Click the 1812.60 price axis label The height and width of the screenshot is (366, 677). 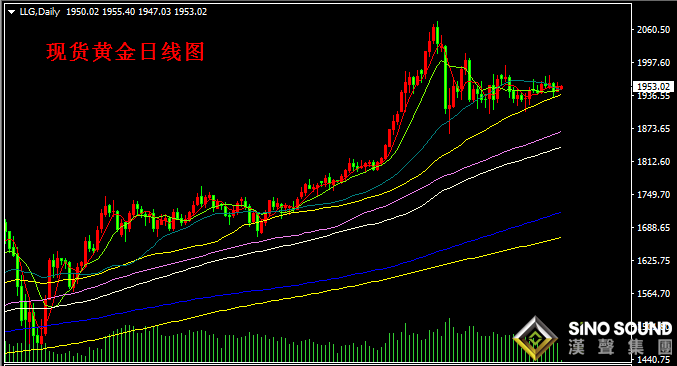654,161
